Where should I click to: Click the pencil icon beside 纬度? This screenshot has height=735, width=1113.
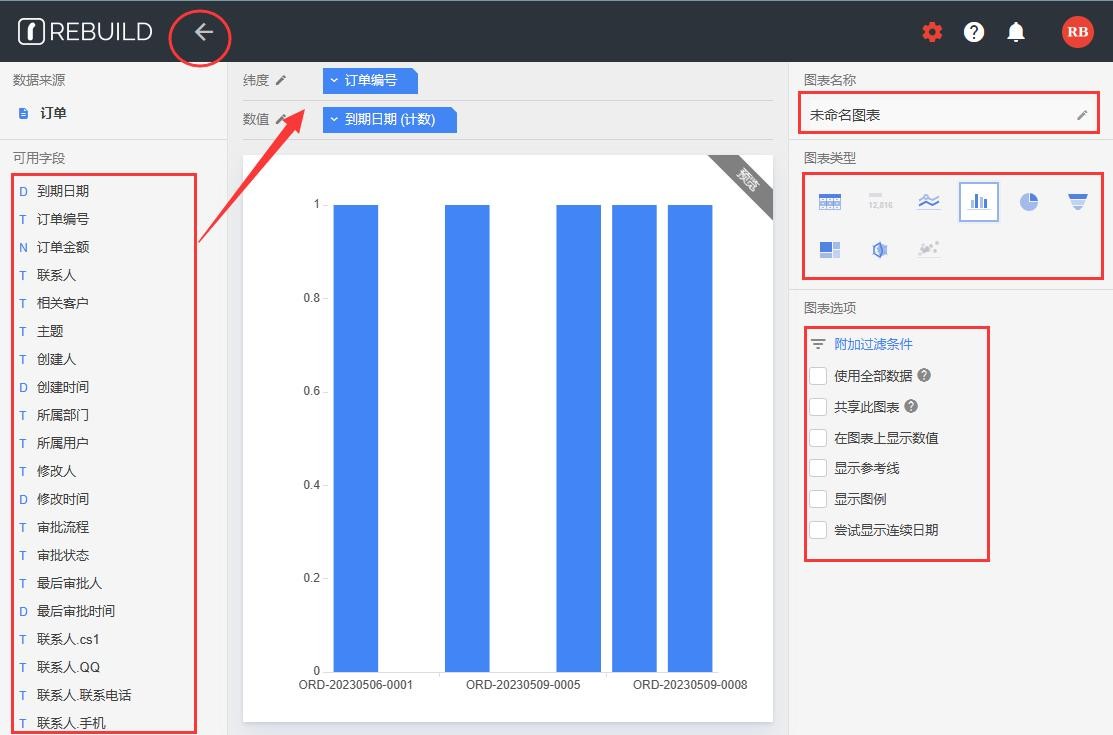(x=281, y=80)
